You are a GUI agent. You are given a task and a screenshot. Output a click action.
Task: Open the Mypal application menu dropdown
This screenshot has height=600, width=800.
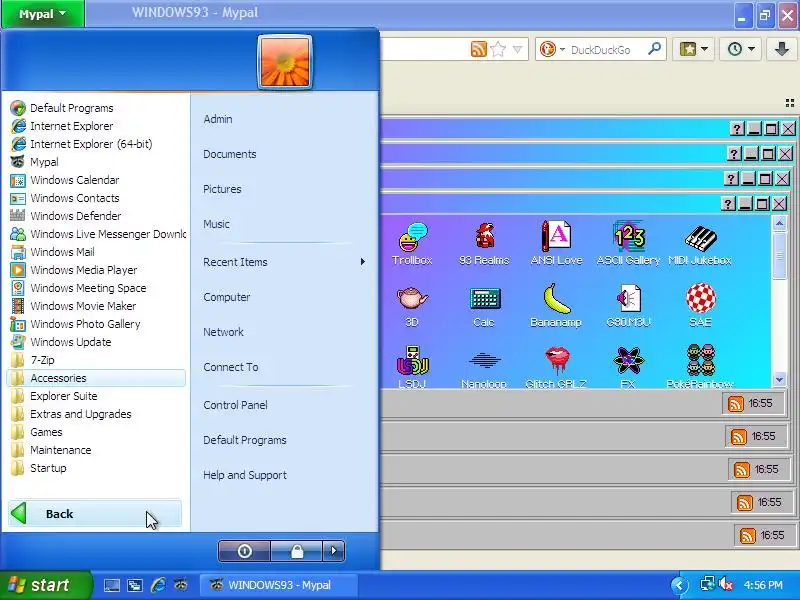[x=43, y=13]
